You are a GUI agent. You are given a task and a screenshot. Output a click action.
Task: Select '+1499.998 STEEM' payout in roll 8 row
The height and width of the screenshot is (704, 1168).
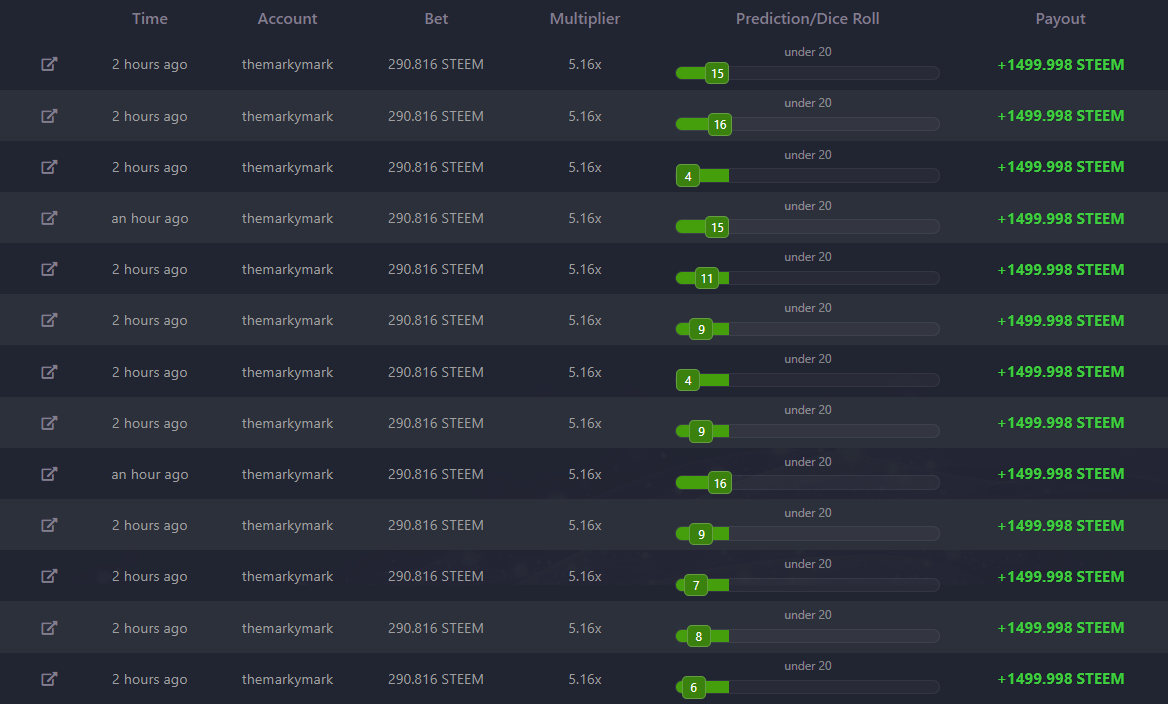1061,628
